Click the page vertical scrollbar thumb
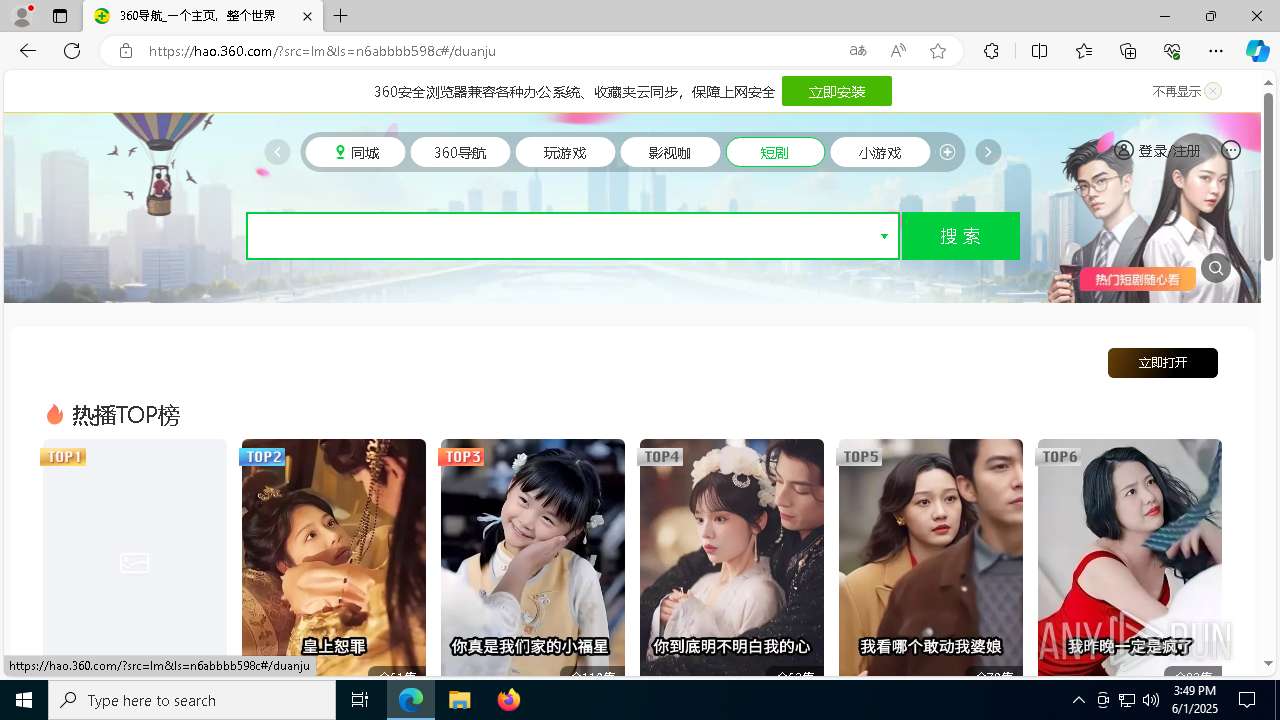Image resolution: width=1280 pixels, height=720 pixels. [1269, 175]
